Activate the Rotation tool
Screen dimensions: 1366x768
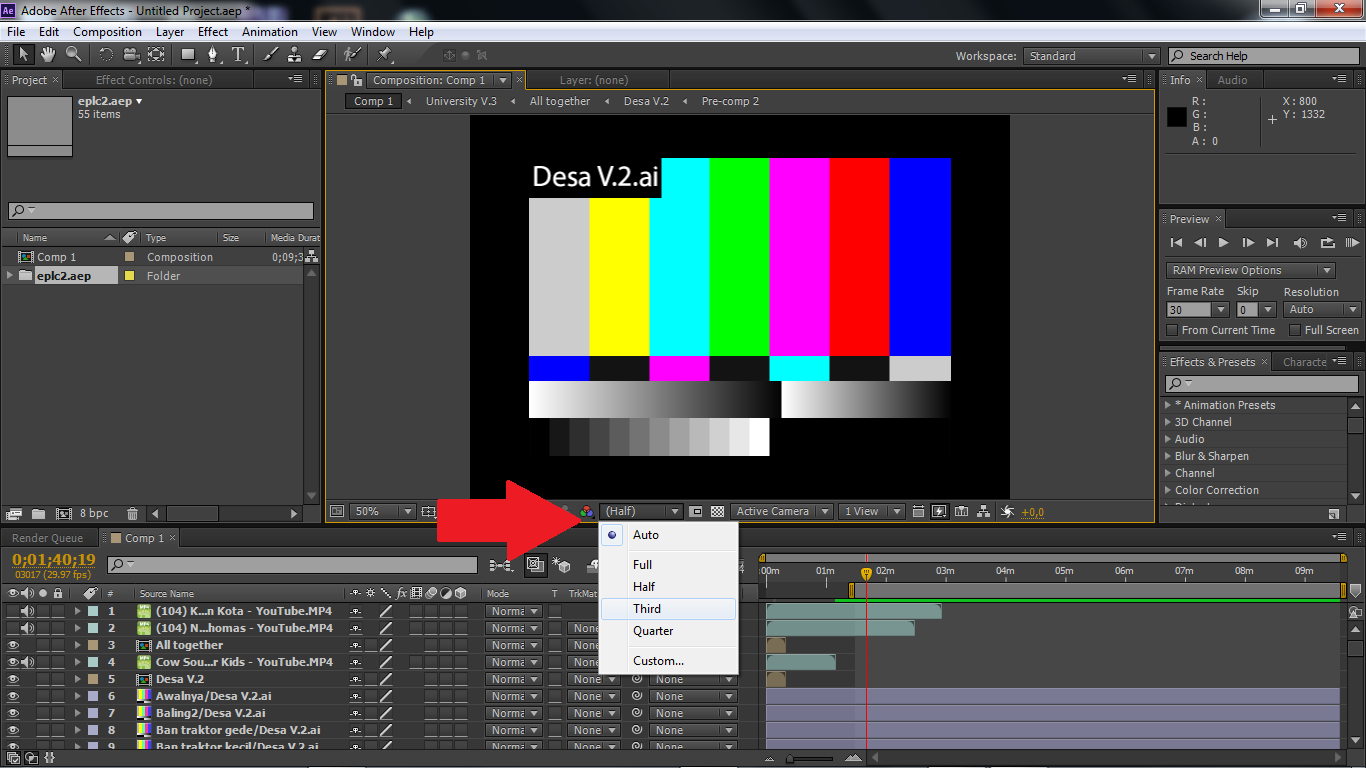coord(106,55)
